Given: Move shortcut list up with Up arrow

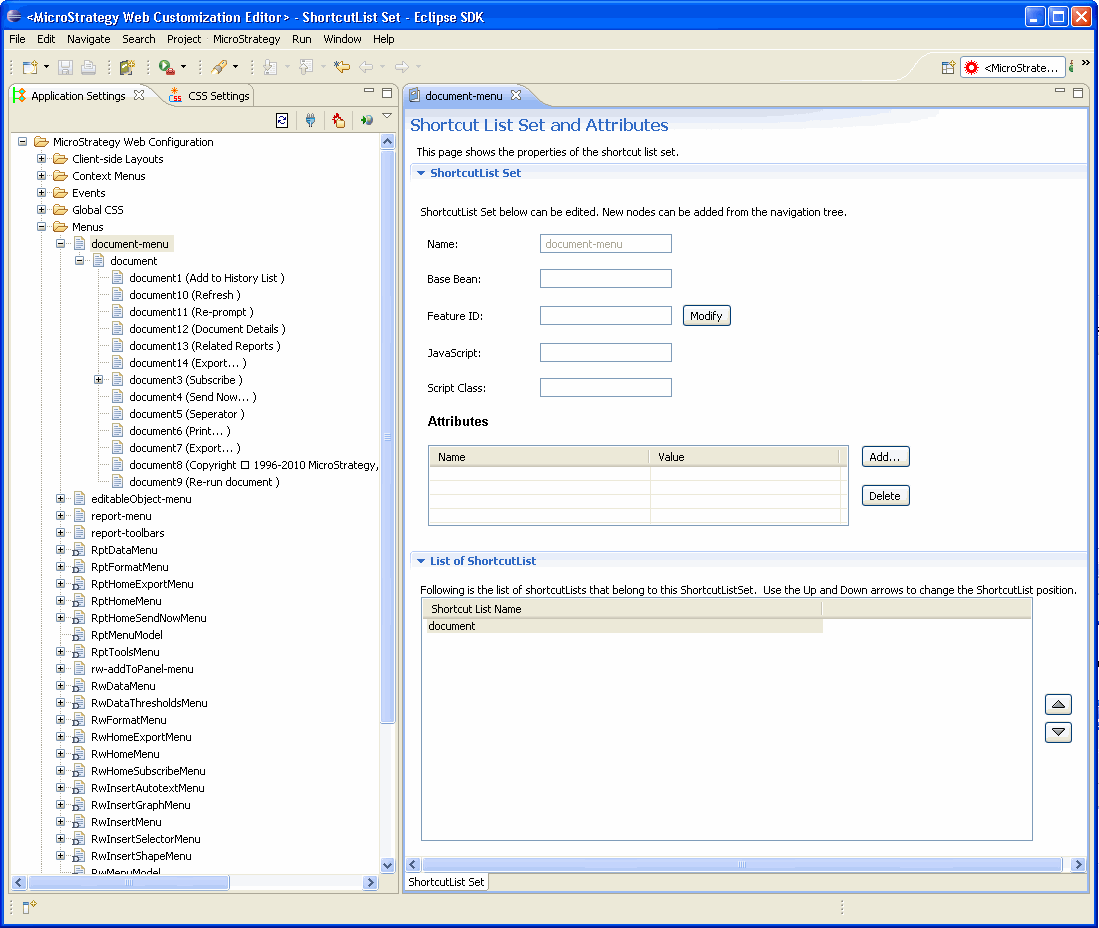Looking at the screenshot, I should coord(1058,704).
